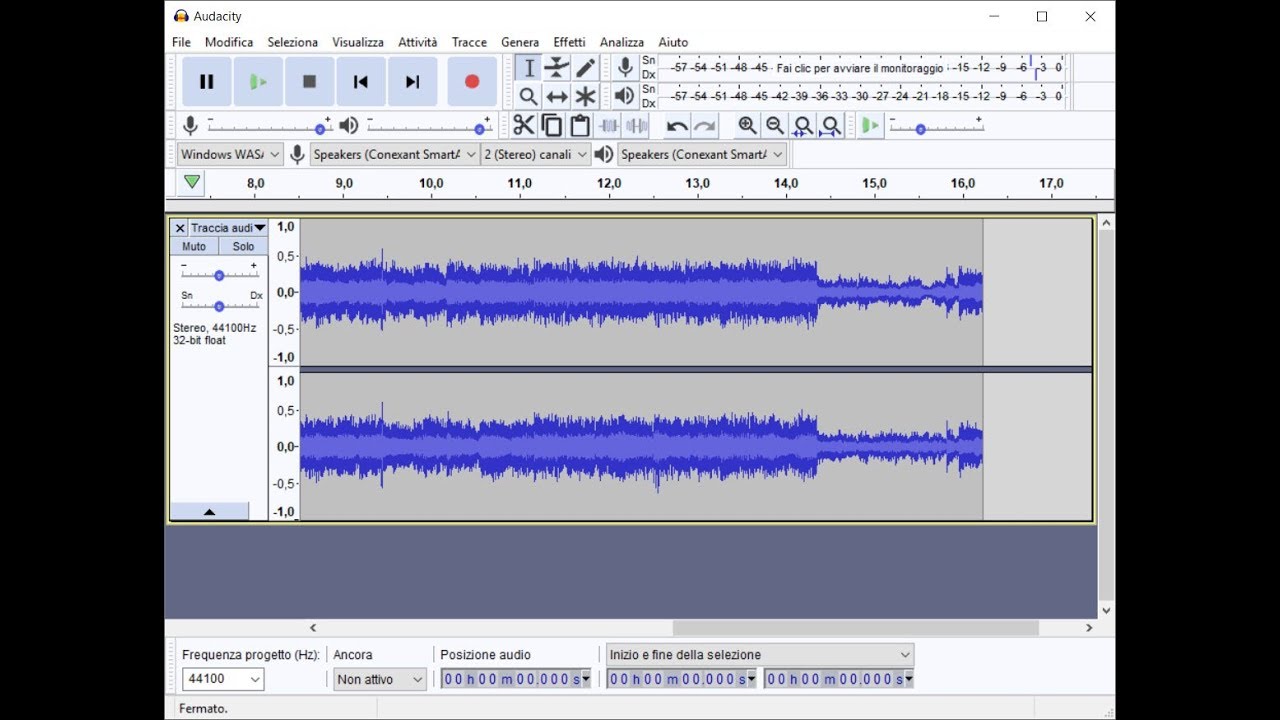Redo the last undone action
This screenshot has width=1280, height=720.
click(705, 125)
